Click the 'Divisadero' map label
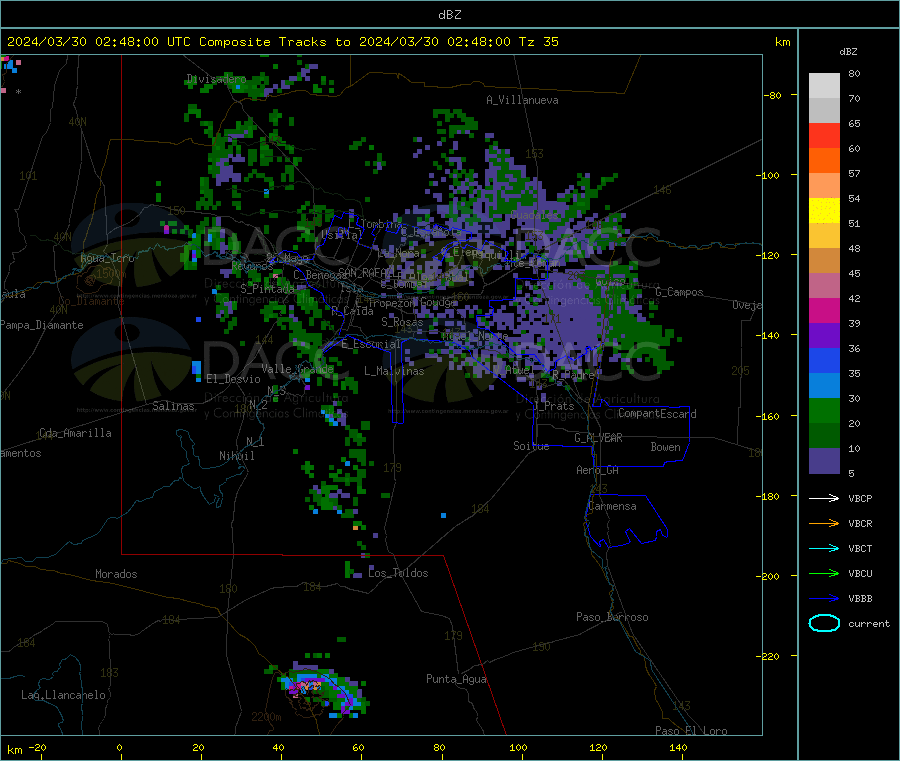 [216, 79]
